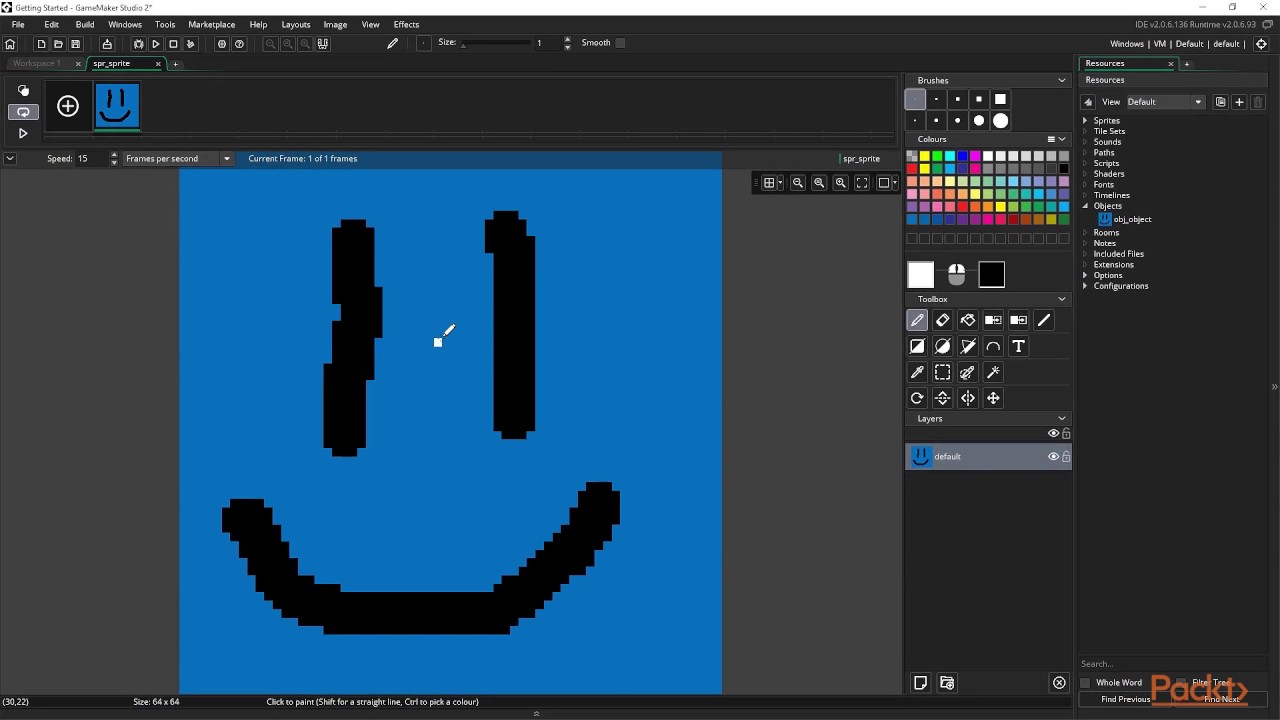Select the Text tool
Screen dimensions: 1280x720
[x=1018, y=346]
